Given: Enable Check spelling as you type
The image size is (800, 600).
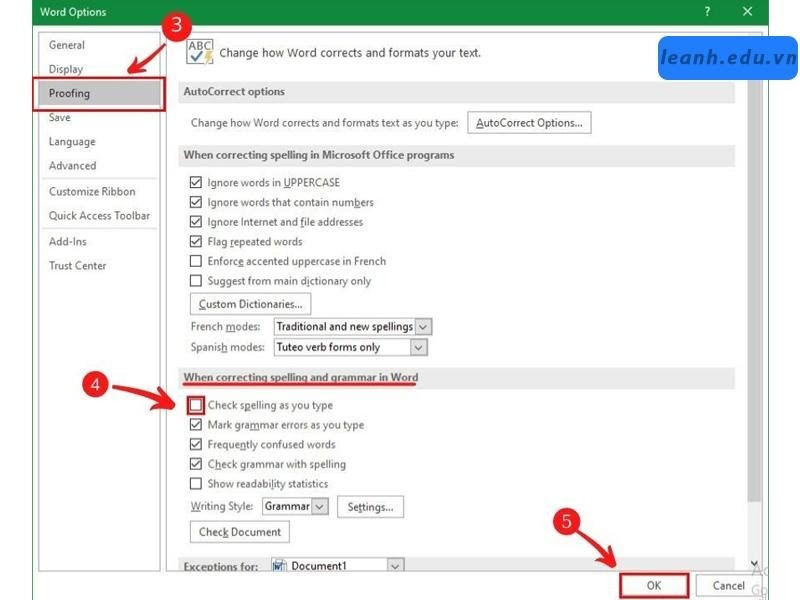Looking at the screenshot, I should [195, 405].
